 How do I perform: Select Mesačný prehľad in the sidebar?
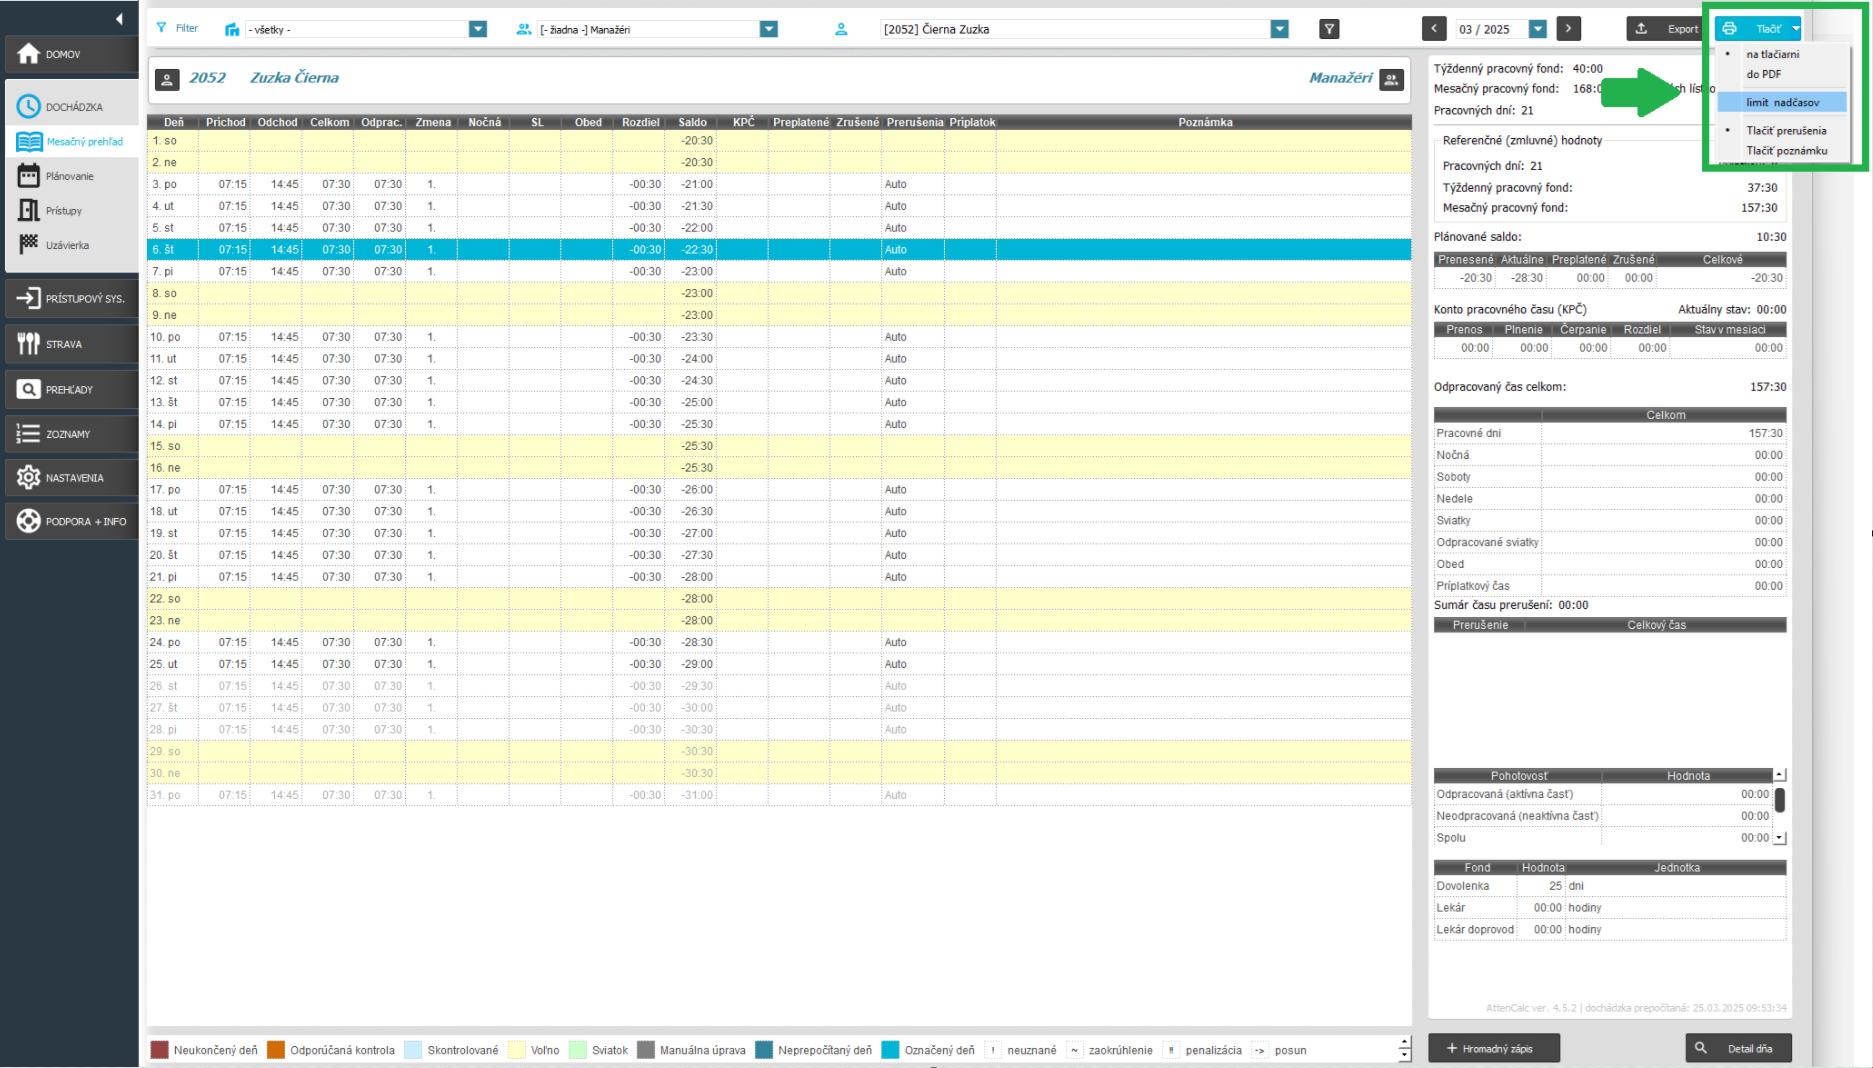click(x=71, y=142)
